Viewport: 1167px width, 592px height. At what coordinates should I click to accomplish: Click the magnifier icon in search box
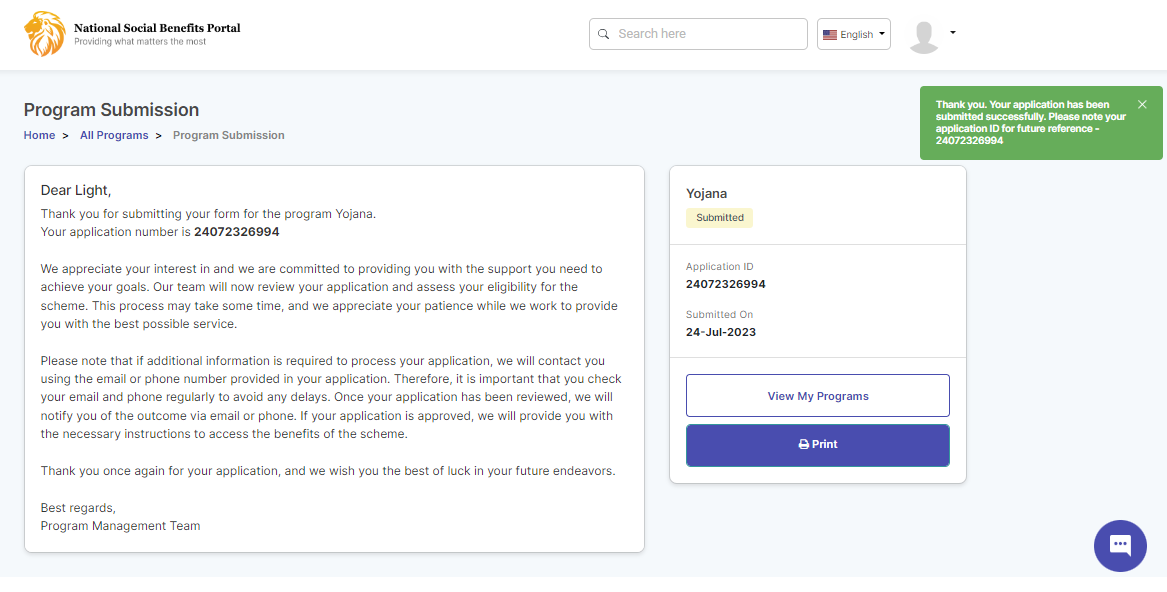(603, 34)
